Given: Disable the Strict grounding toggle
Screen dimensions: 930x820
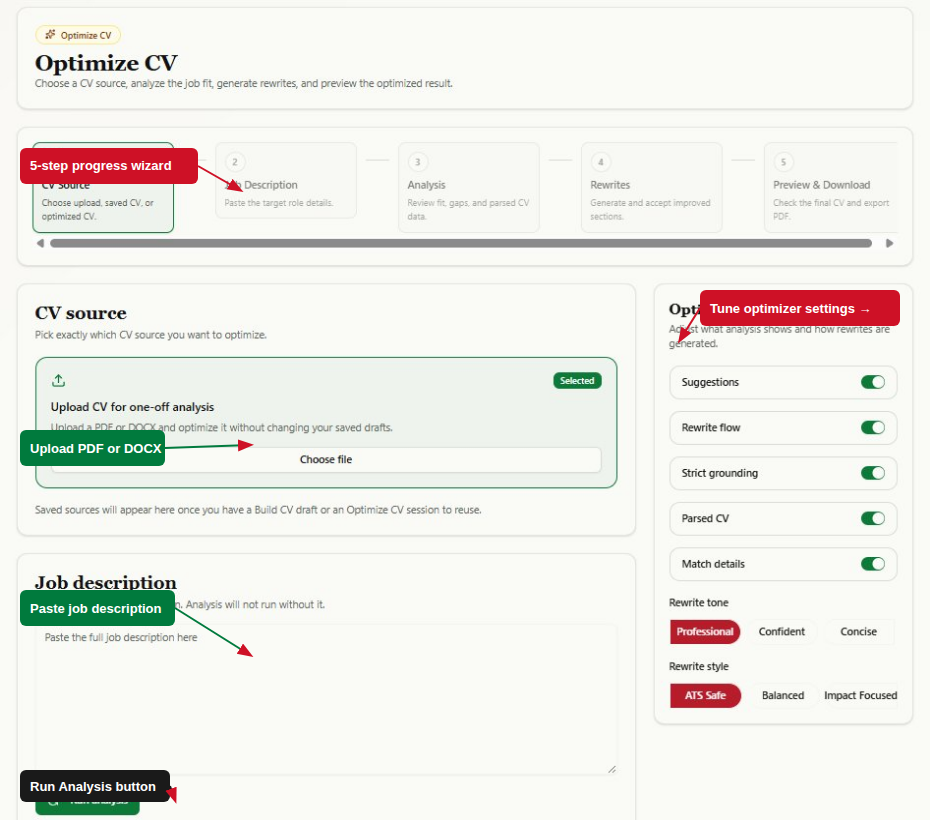Looking at the screenshot, I should 872,473.
